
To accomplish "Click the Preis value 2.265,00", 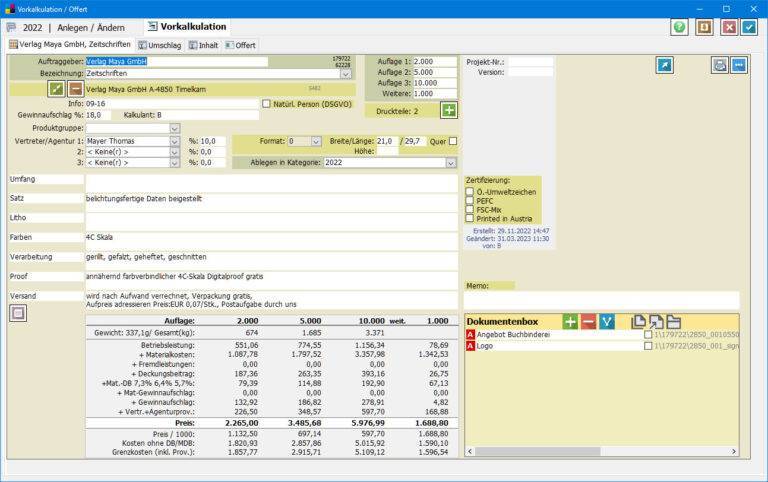I will [242, 423].
